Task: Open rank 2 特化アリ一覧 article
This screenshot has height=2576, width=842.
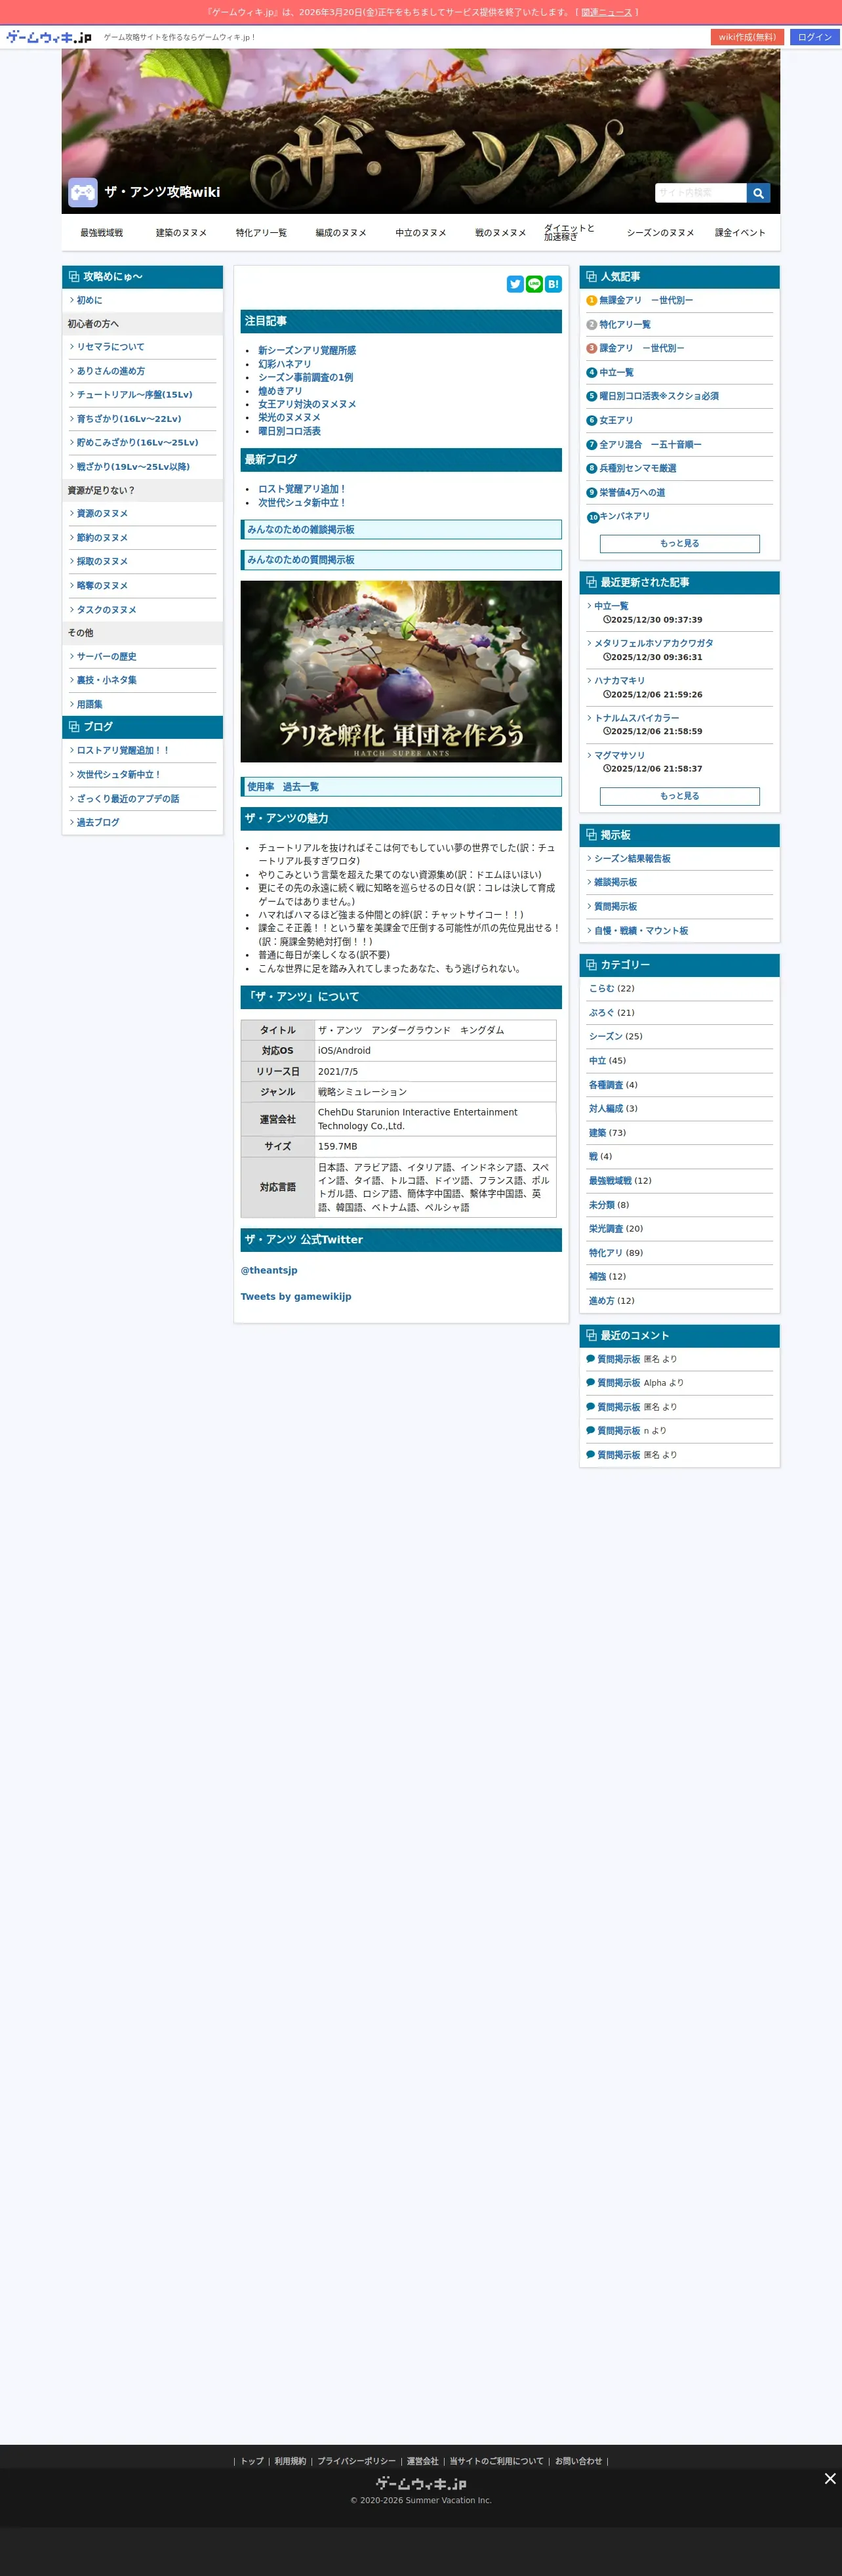Action: pos(625,324)
